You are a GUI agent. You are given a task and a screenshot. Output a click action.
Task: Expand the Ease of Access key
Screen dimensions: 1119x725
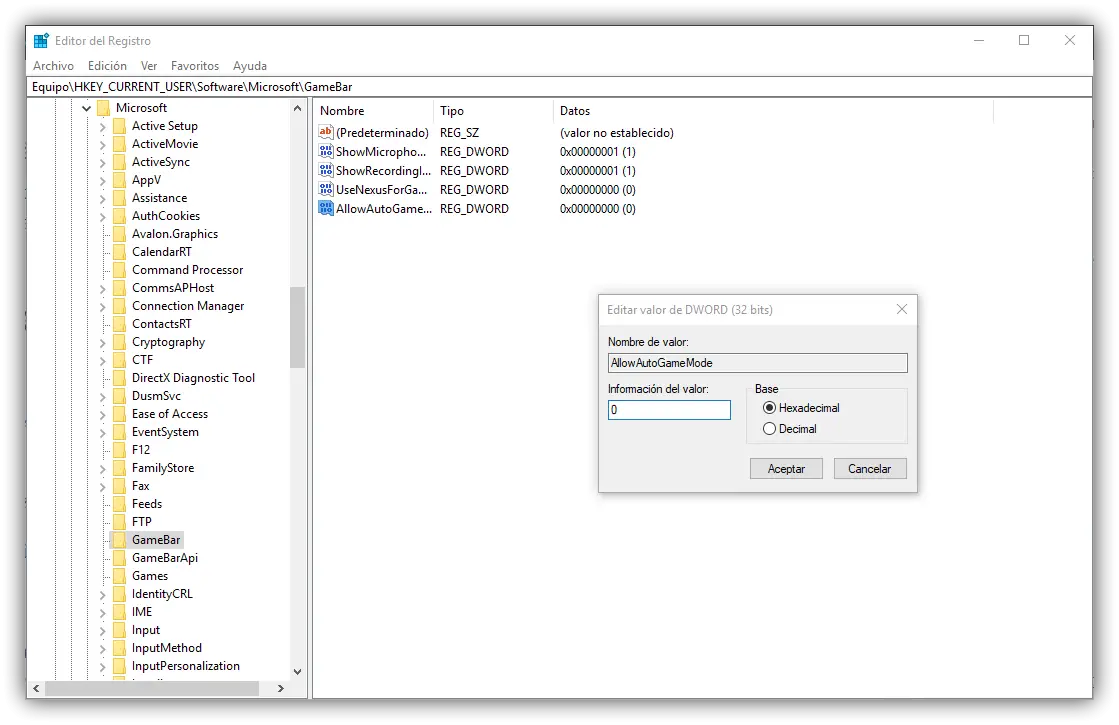click(102, 415)
